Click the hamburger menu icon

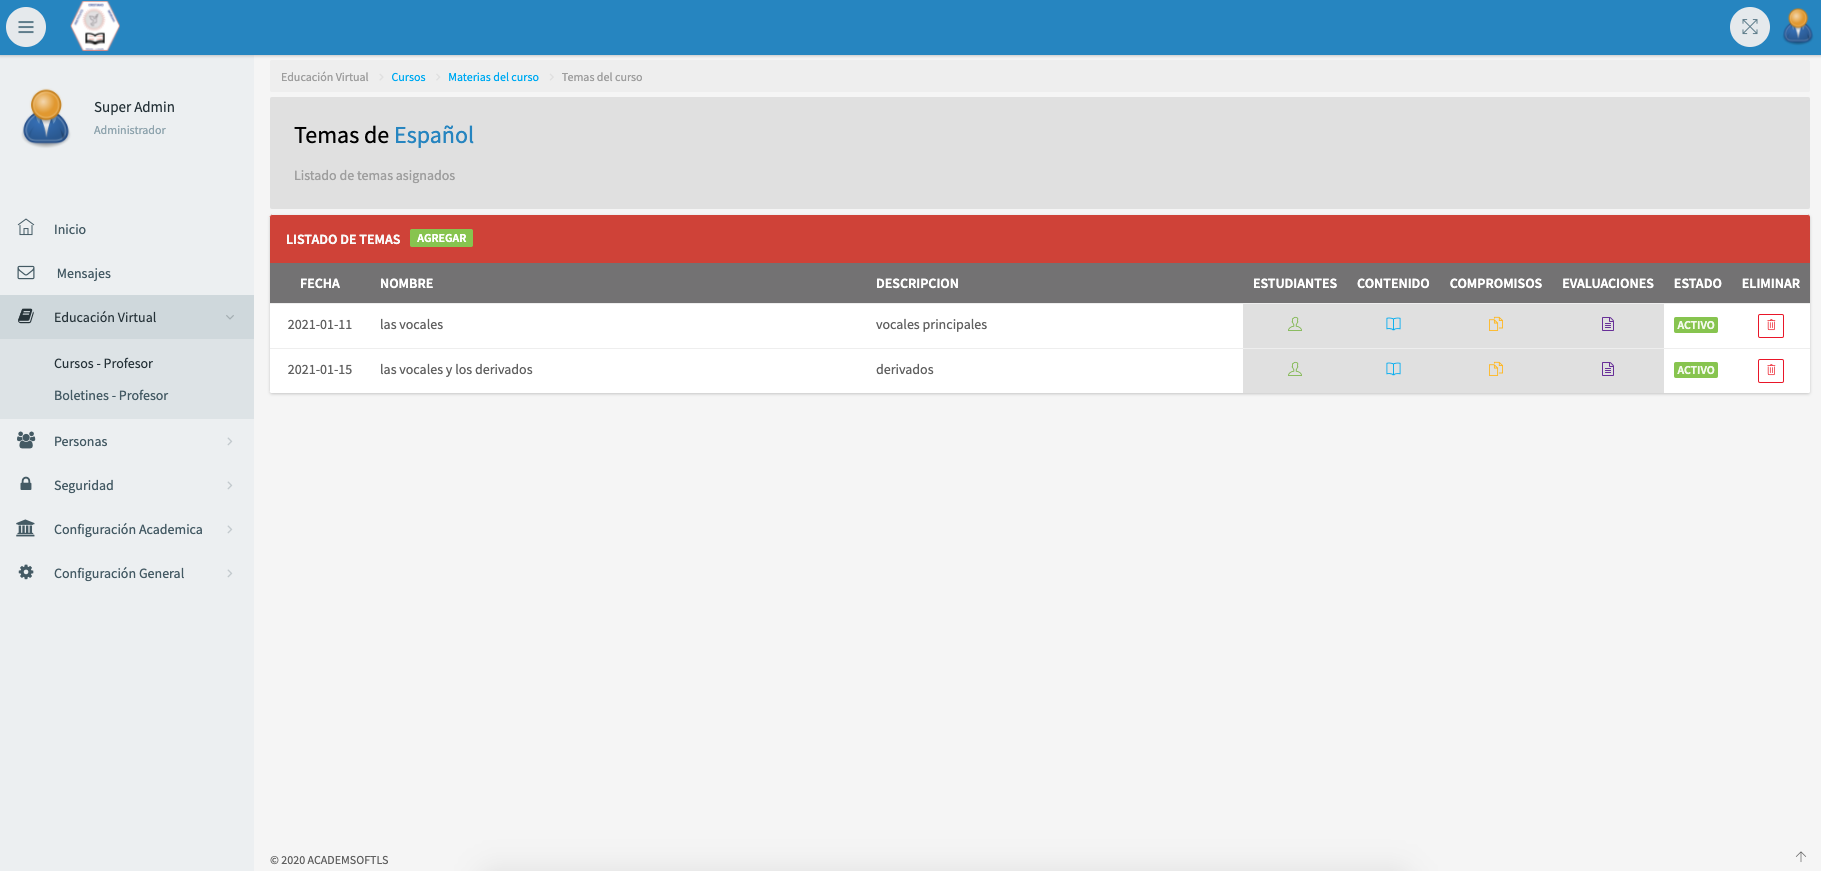tap(26, 27)
